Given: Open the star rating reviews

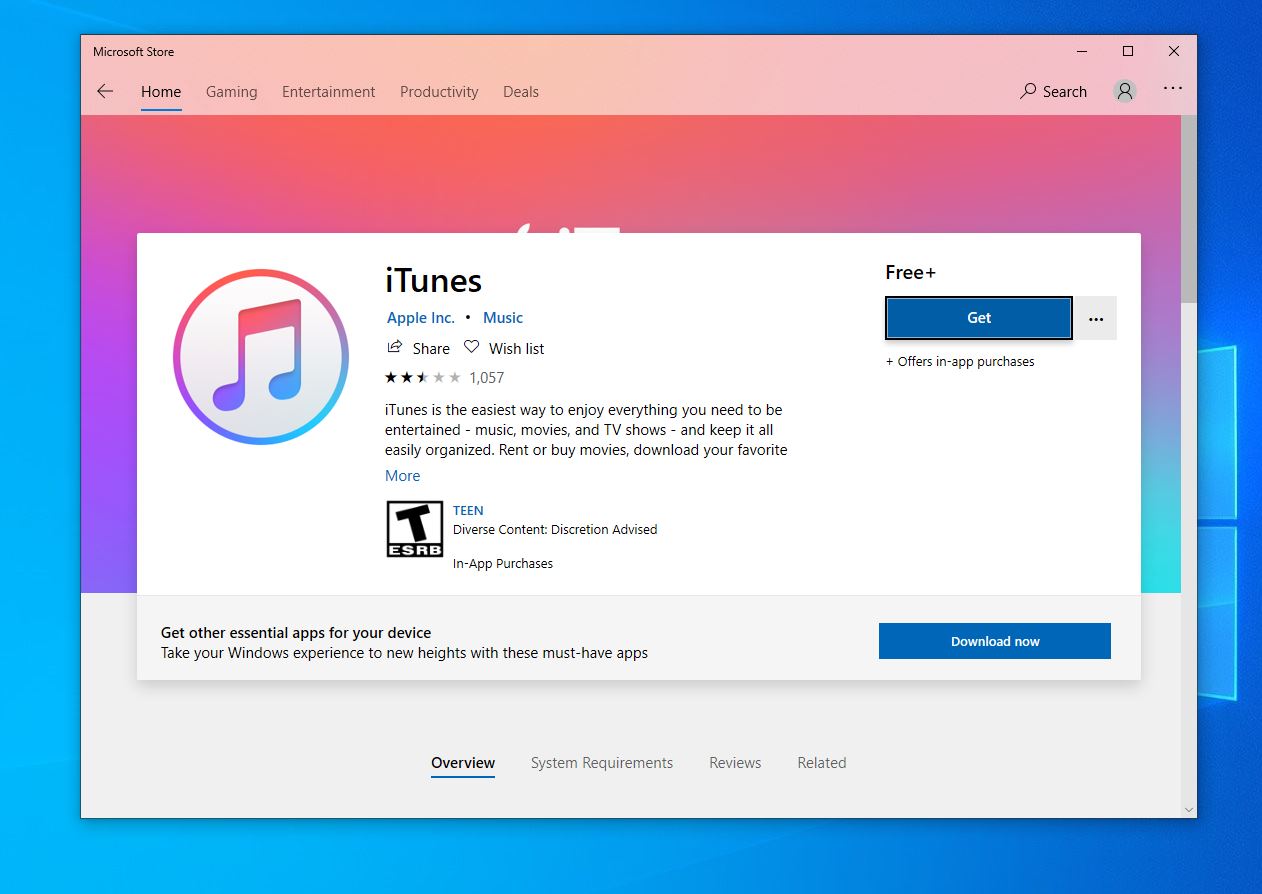Looking at the screenshot, I should tap(422, 377).
